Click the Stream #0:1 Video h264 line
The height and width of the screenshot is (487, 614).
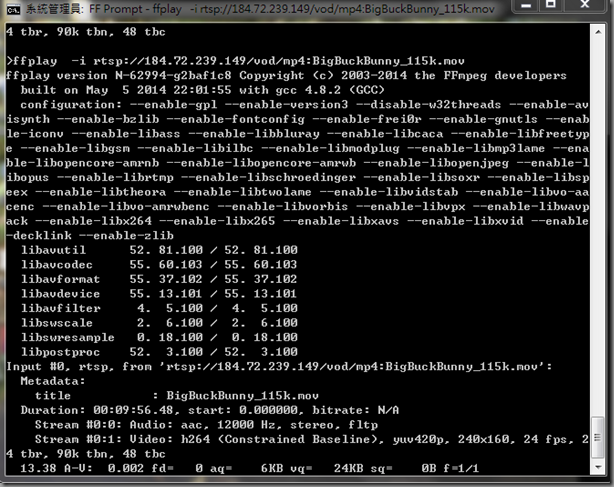point(312,439)
